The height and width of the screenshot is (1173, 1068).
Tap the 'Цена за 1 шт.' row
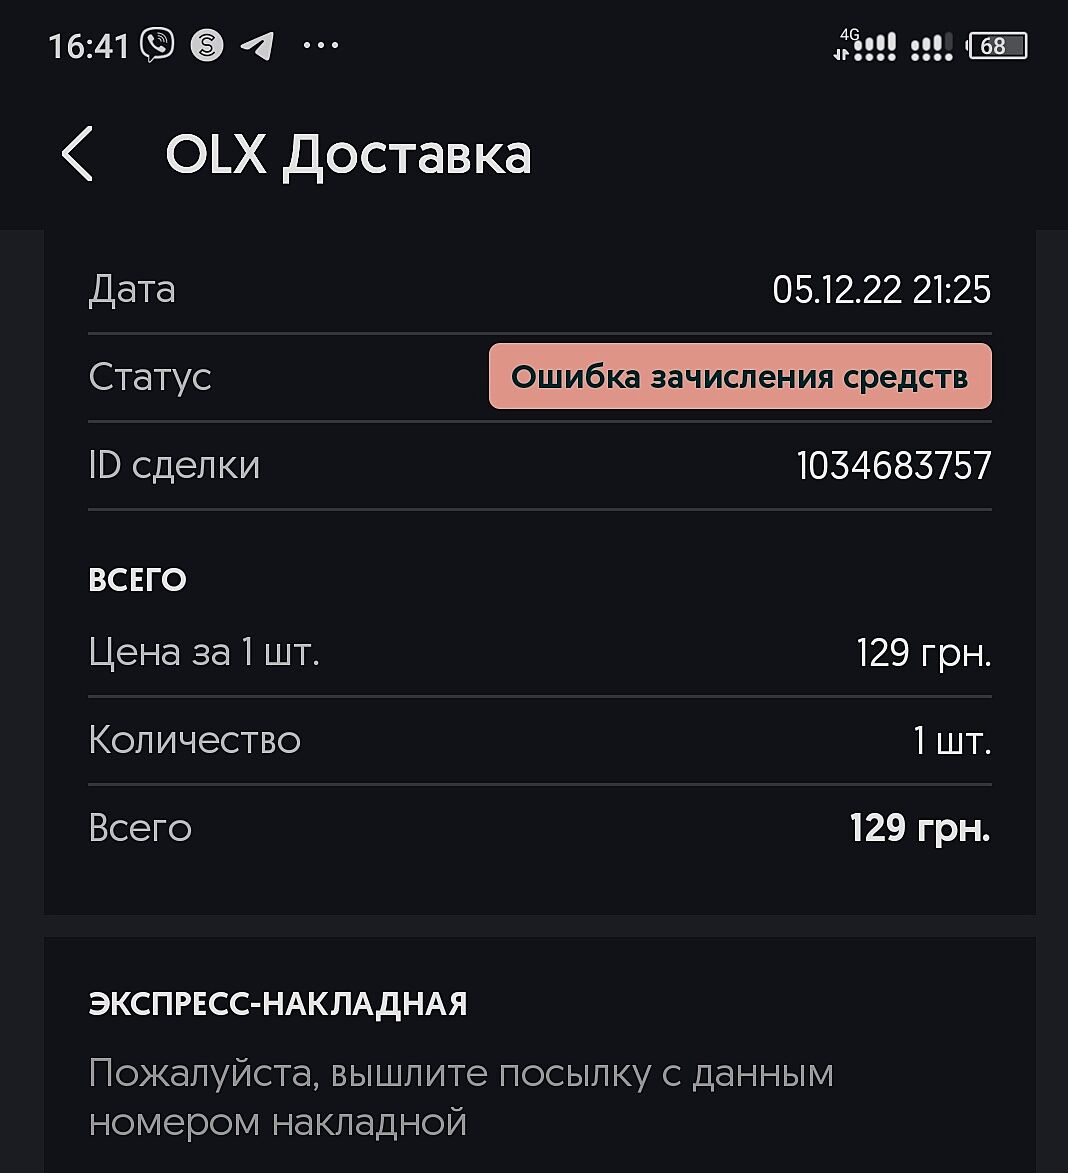204,653
